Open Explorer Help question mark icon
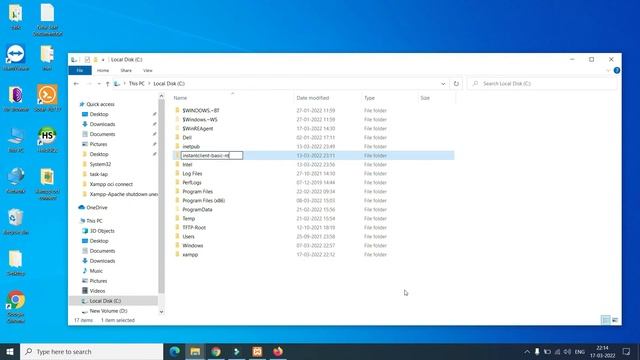This screenshot has height=360, width=640. tap(617, 70)
